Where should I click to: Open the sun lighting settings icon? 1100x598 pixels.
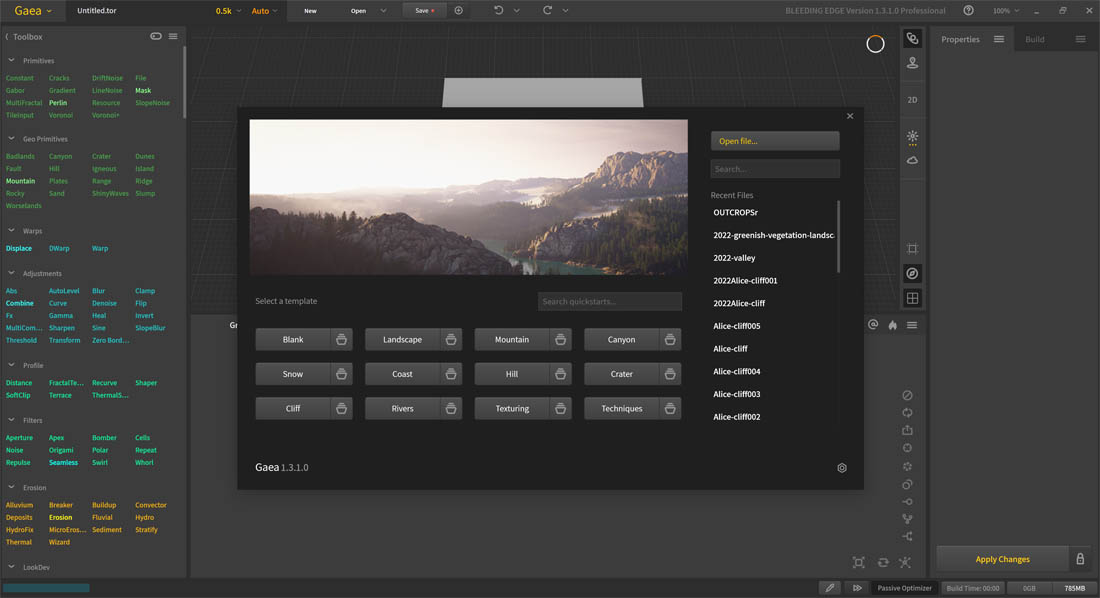coord(912,137)
